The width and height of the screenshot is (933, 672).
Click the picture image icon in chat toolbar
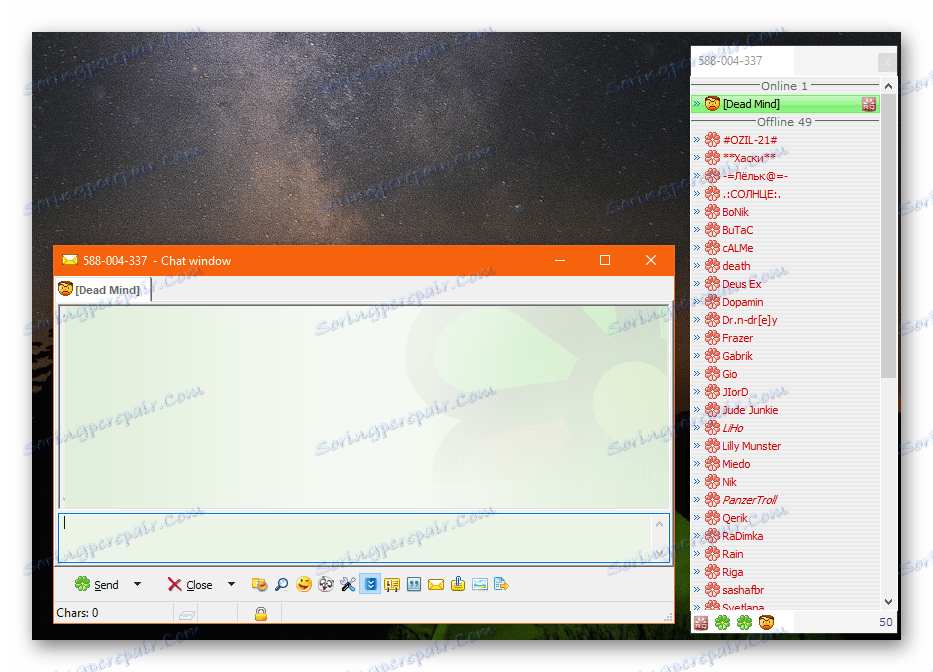click(x=480, y=585)
